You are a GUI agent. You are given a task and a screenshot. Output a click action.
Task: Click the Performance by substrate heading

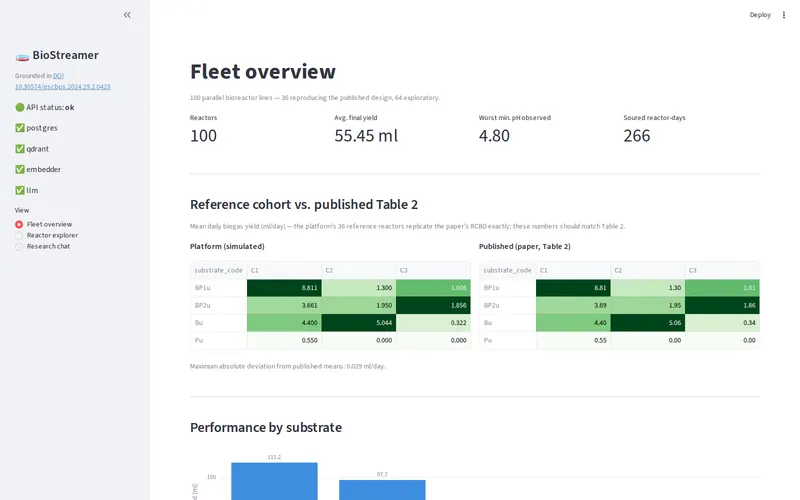pyautogui.click(x=266, y=427)
